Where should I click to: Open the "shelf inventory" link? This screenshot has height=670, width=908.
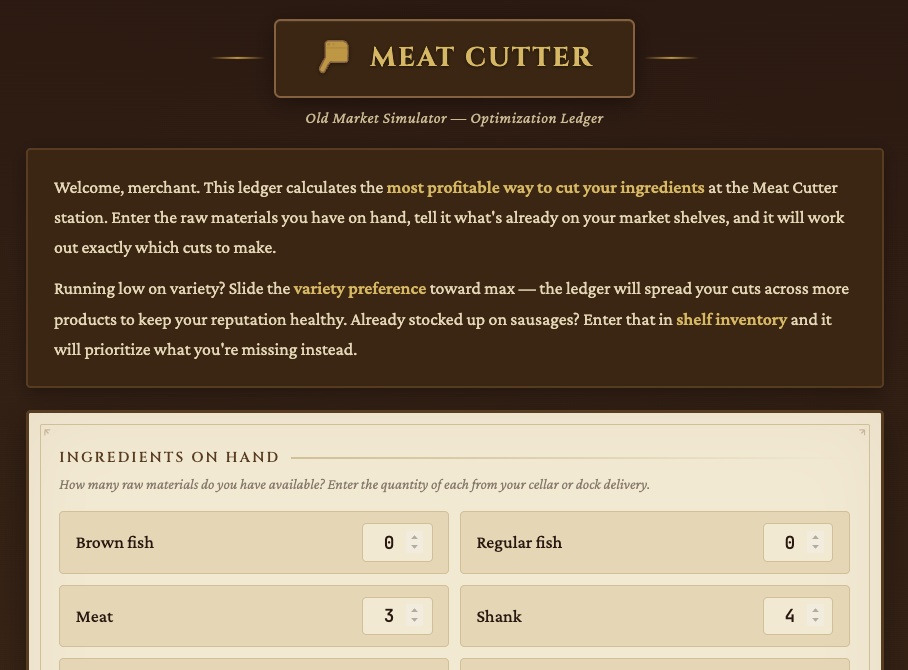[733, 320]
